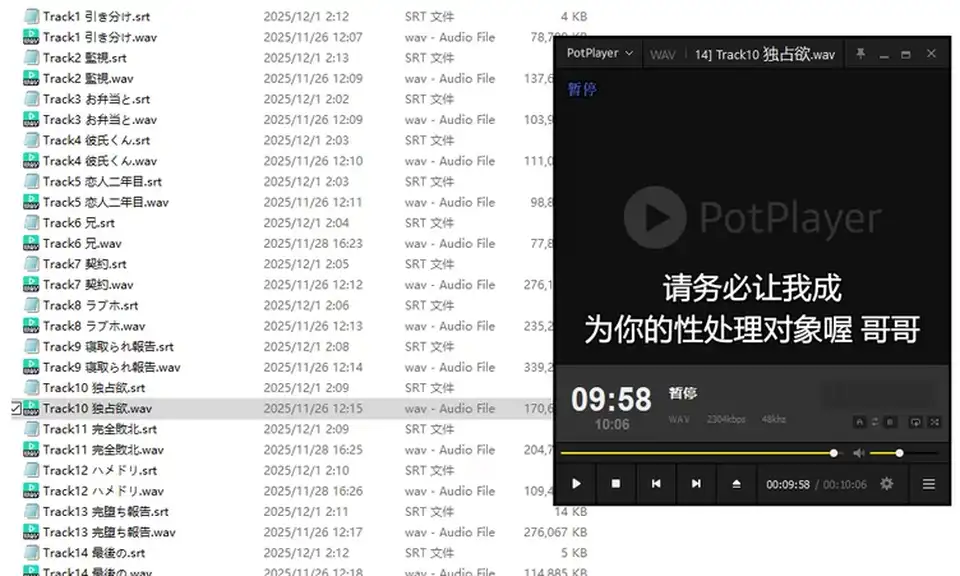Stop playback in PotPlayer
The width and height of the screenshot is (960, 576).
[x=616, y=484]
